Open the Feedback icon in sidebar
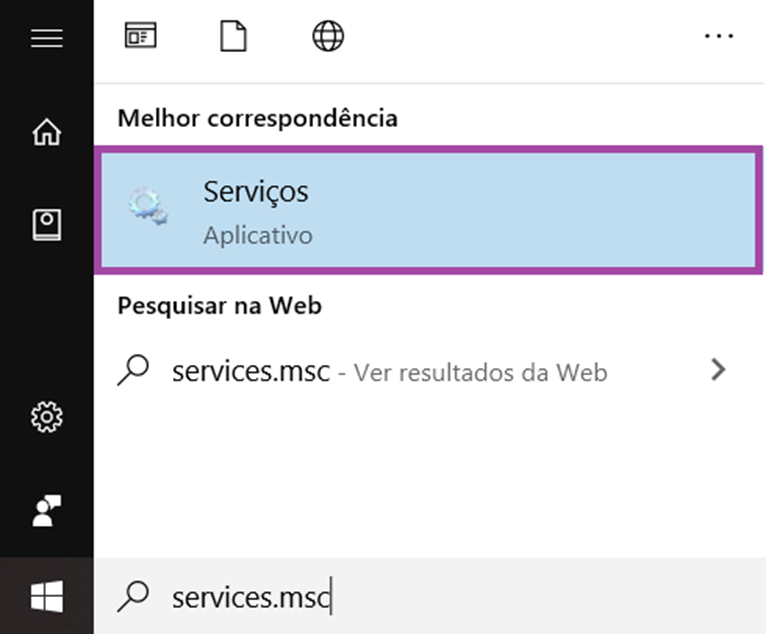Screen dimensions: 766x634 pos(47,511)
